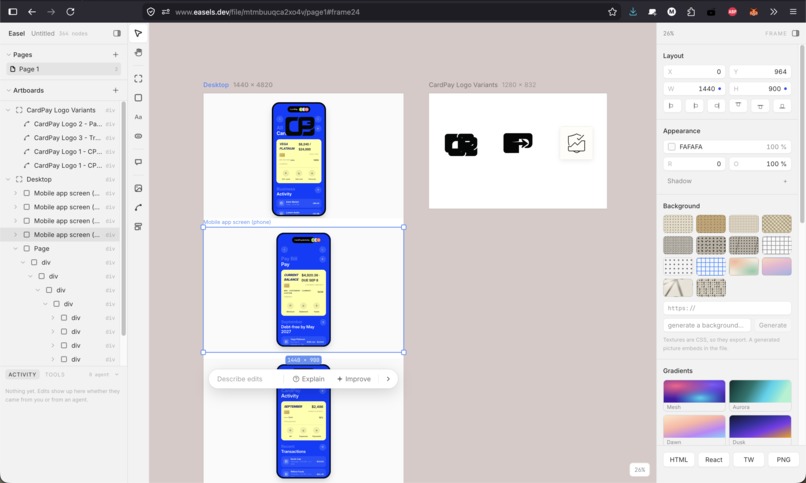The image size is (806, 483).
Task: Click the Improve button
Action: (354, 379)
